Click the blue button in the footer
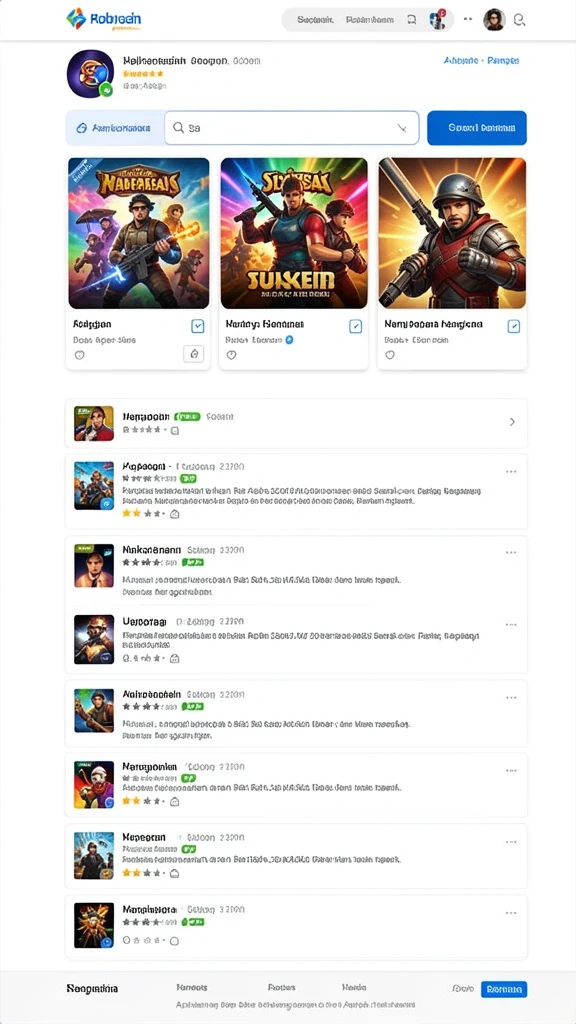The width and height of the screenshot is (576, 1024). (x=504, y=989)
